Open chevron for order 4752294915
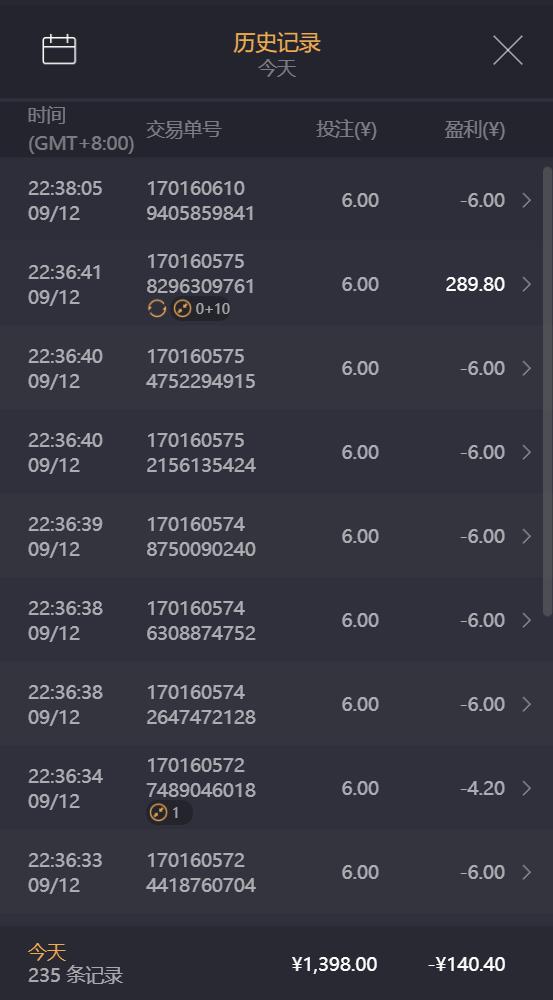The image size is (553, 1000). point(527,368)
